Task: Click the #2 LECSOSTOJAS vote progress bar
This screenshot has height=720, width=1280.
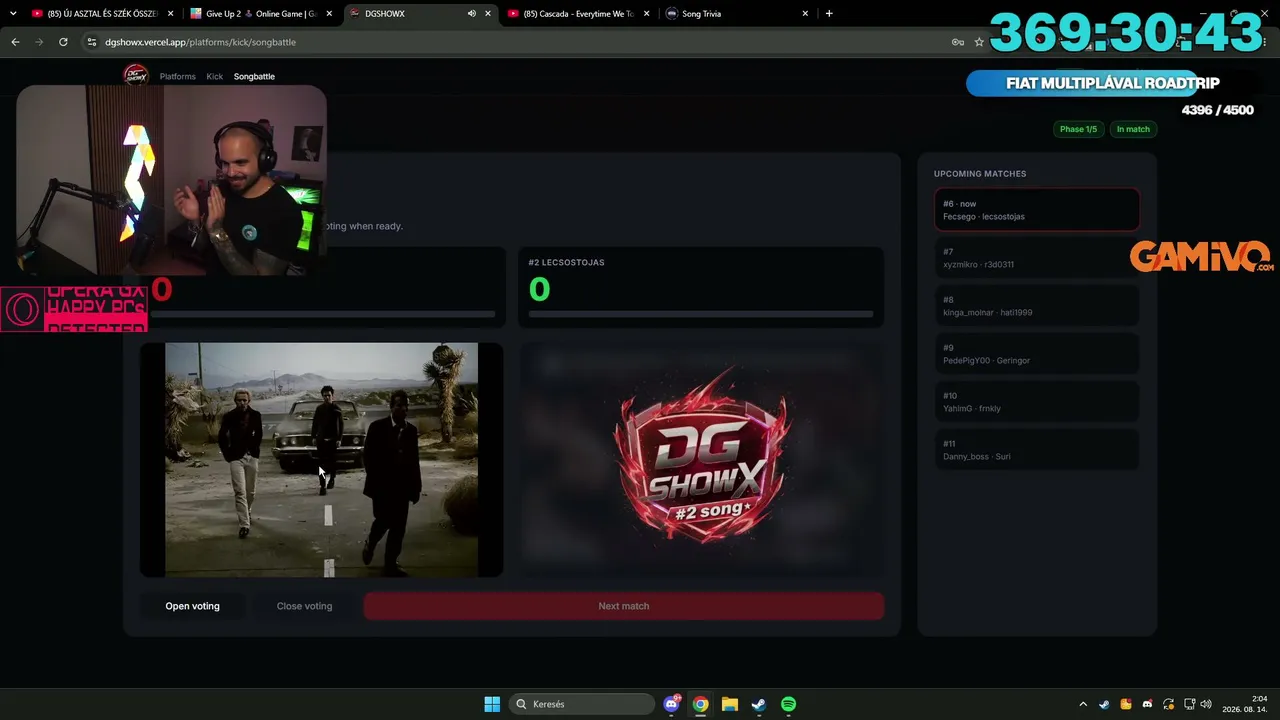Action: (701, 314)
